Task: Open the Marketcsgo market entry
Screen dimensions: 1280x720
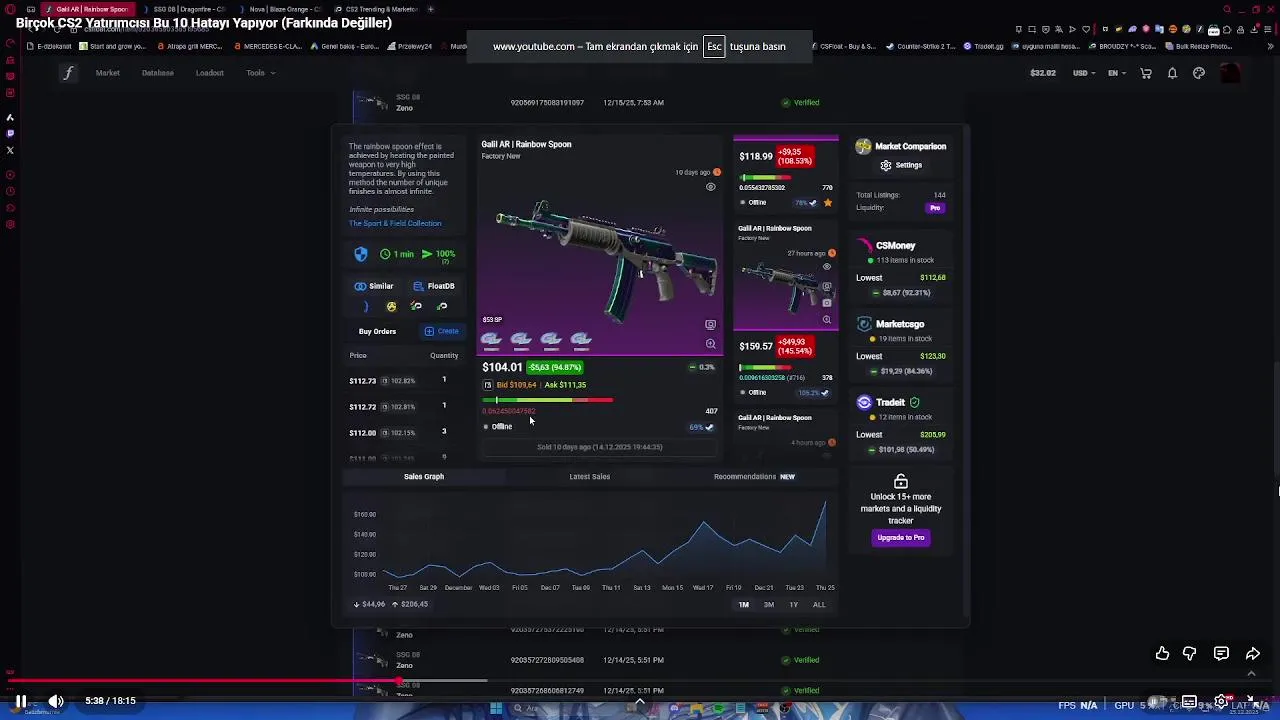Action: point(900,347)
